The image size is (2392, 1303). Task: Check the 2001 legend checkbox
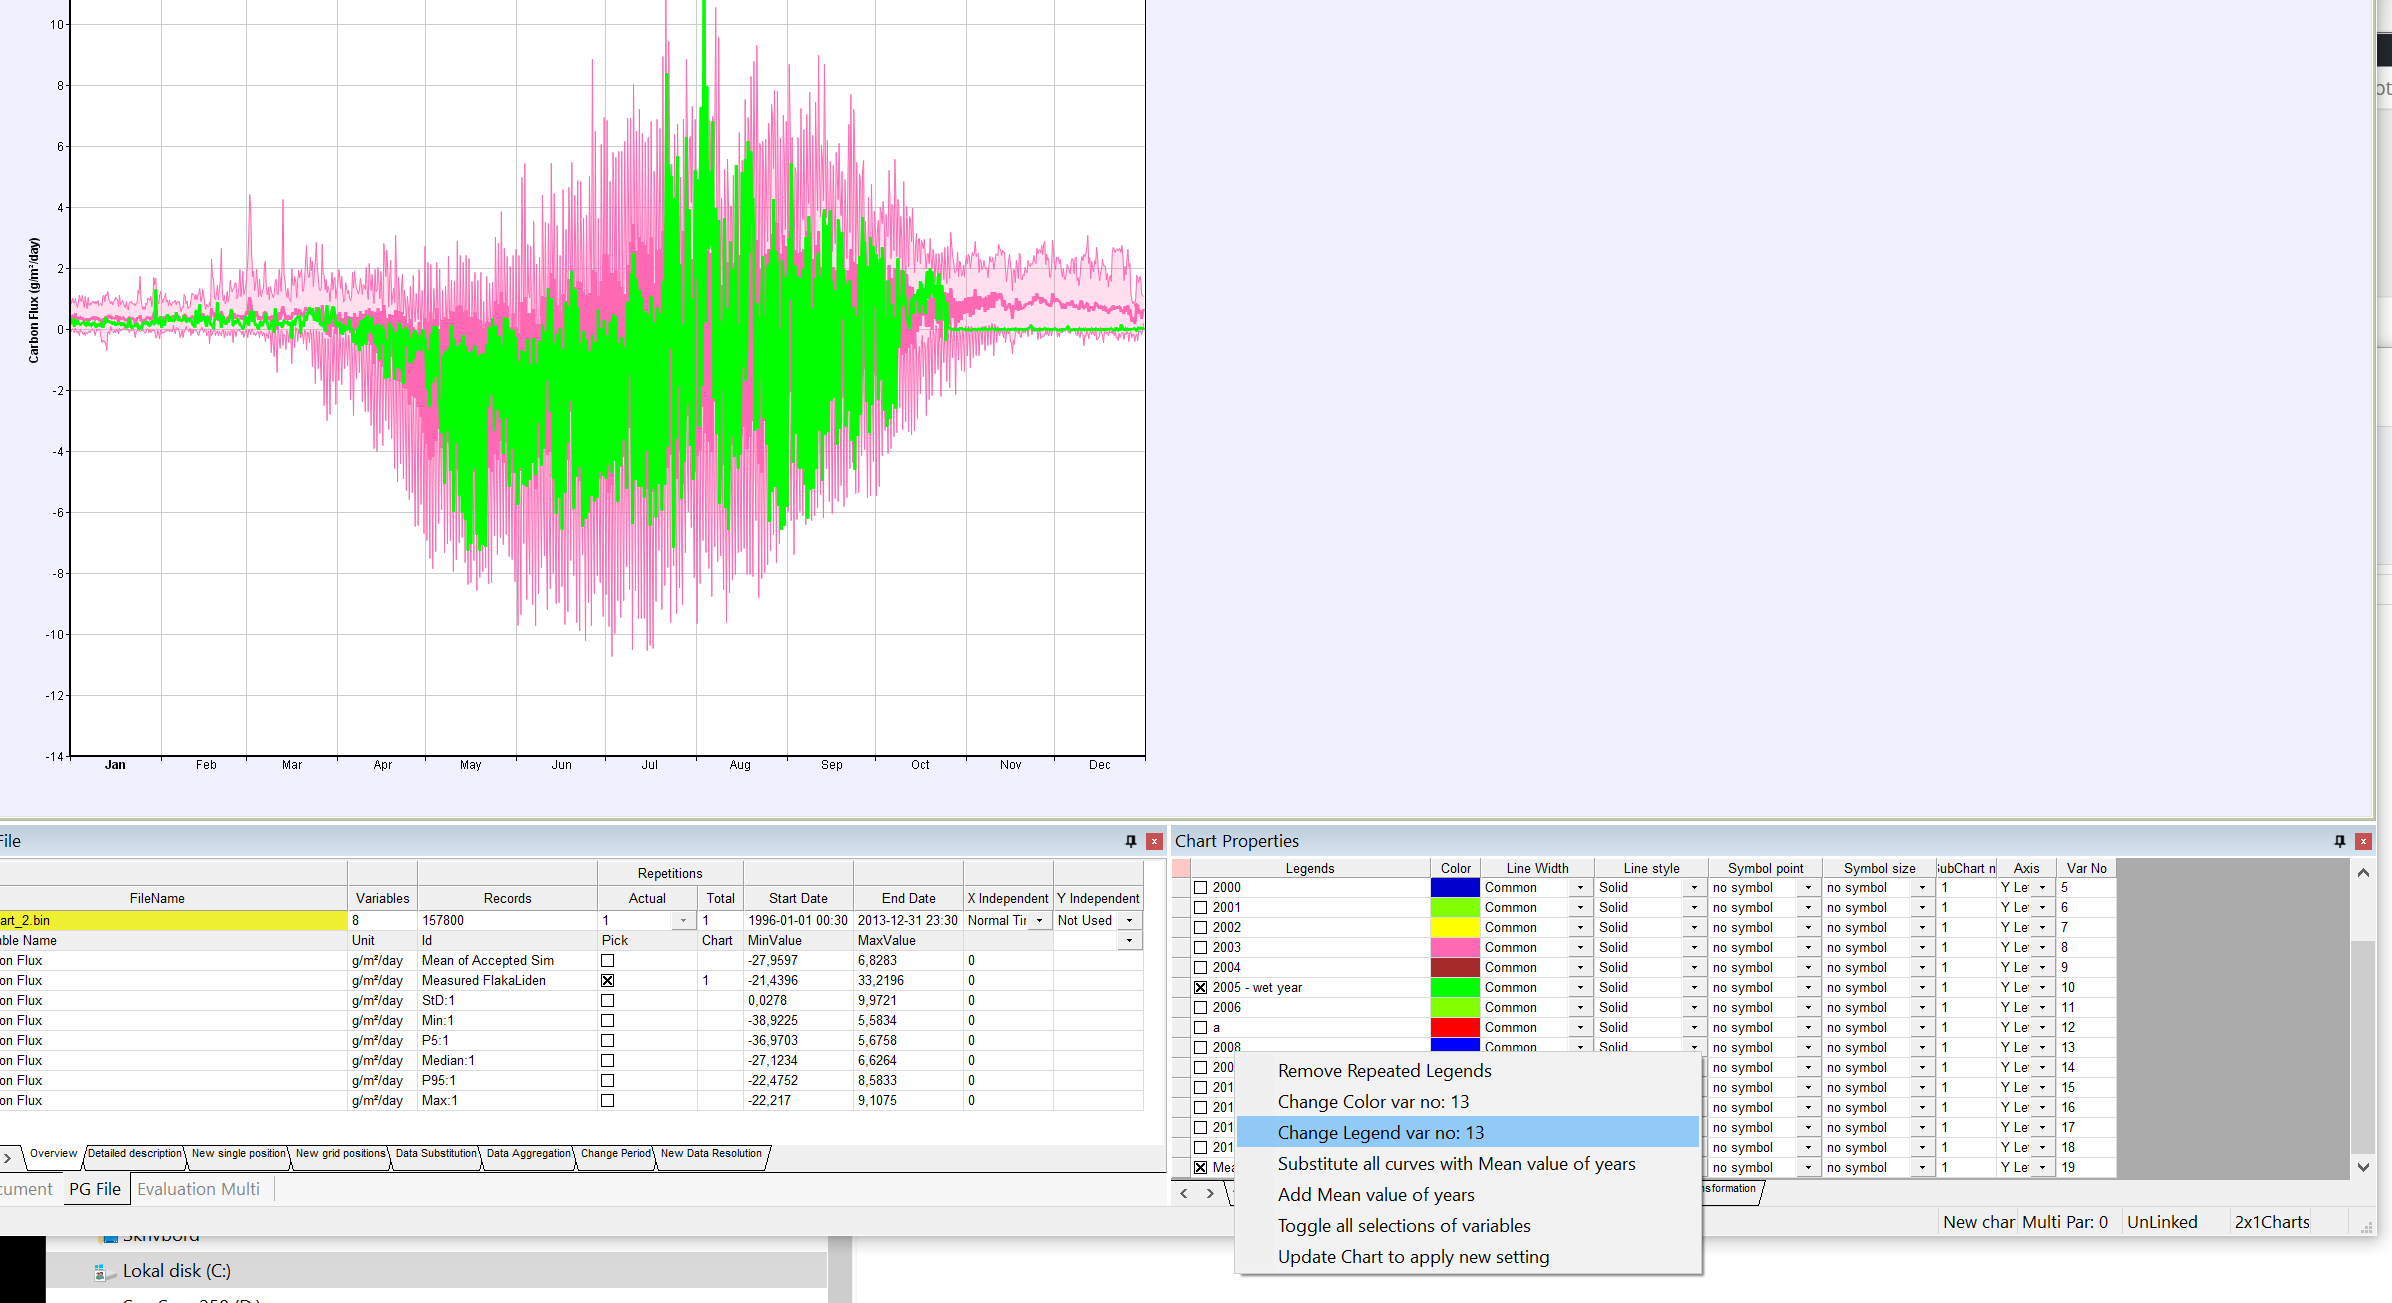pos(1201,908)
